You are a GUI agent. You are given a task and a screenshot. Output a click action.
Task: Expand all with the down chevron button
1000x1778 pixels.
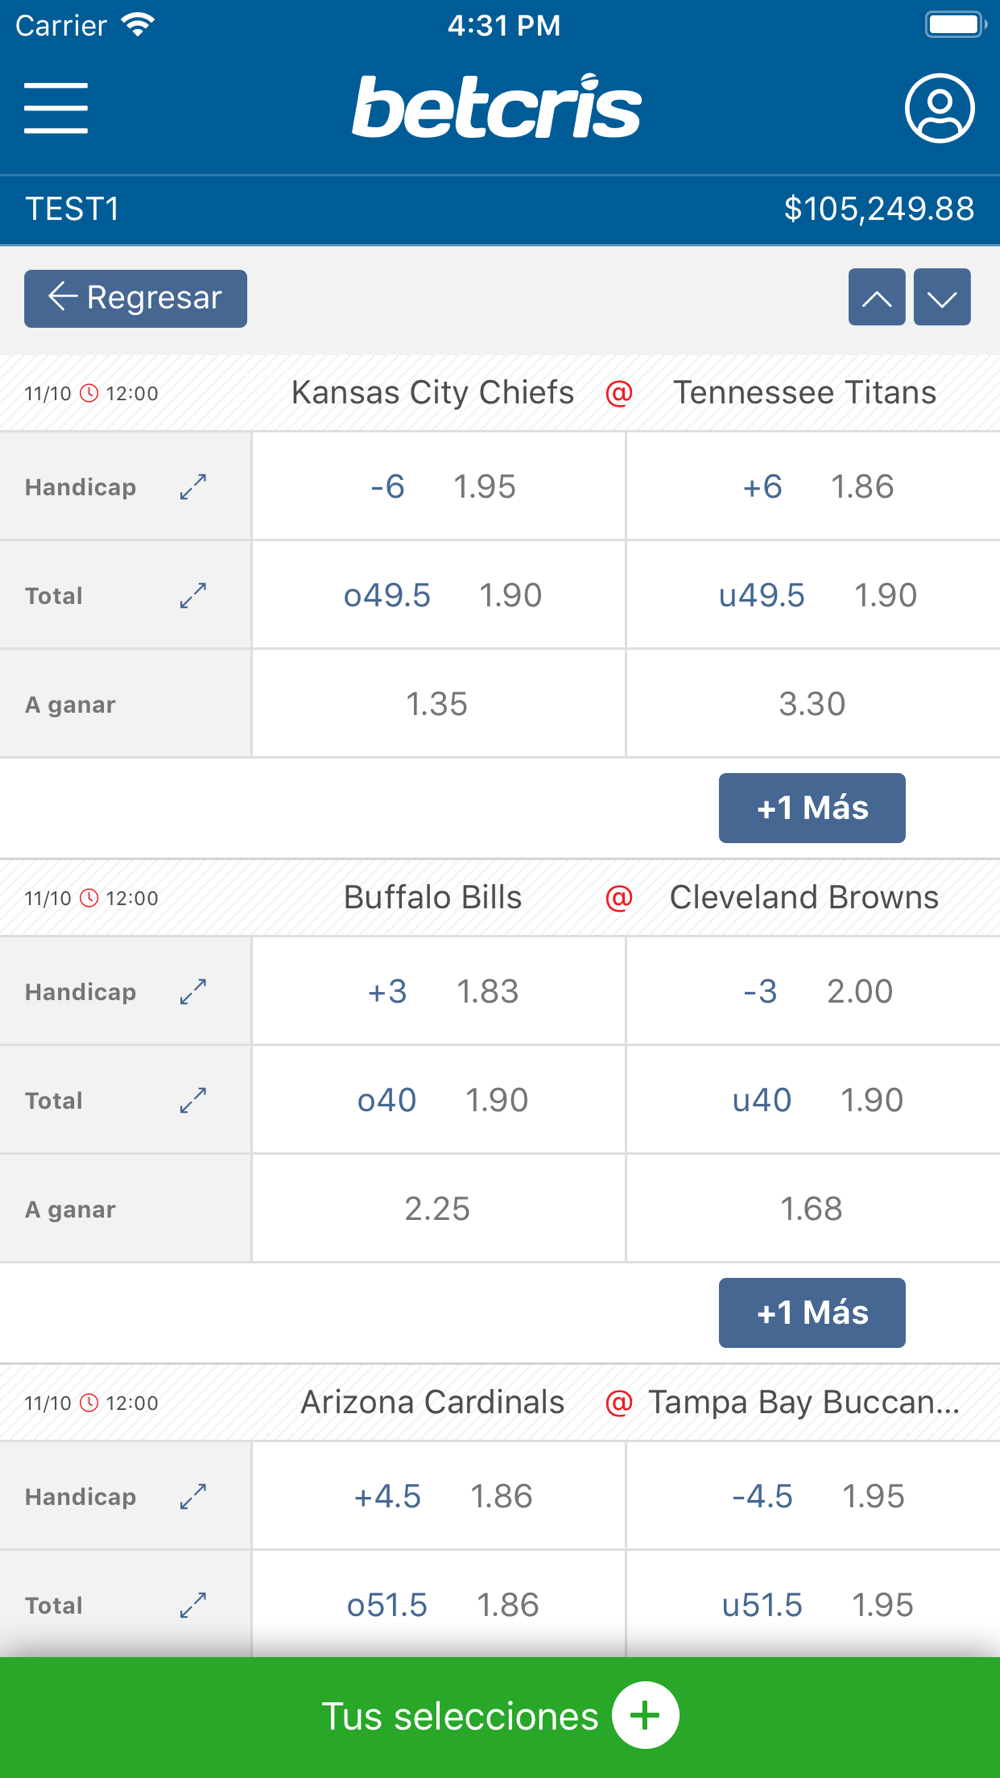[x=942, y=297]
